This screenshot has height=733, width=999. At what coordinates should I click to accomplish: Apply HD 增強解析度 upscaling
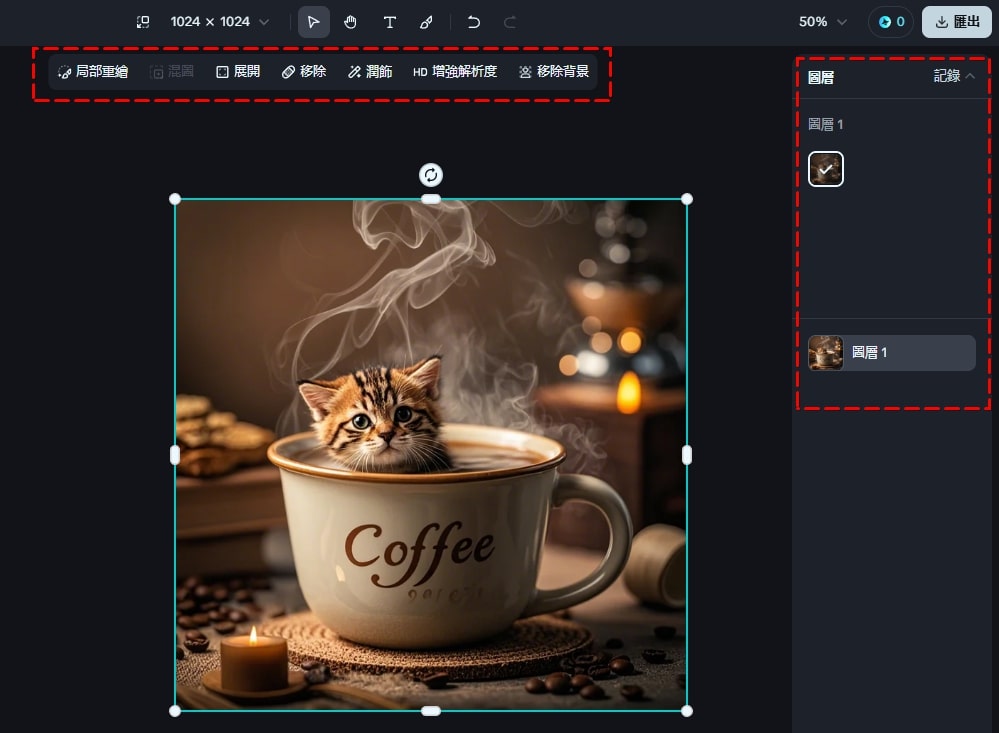[x=455, y=72]
